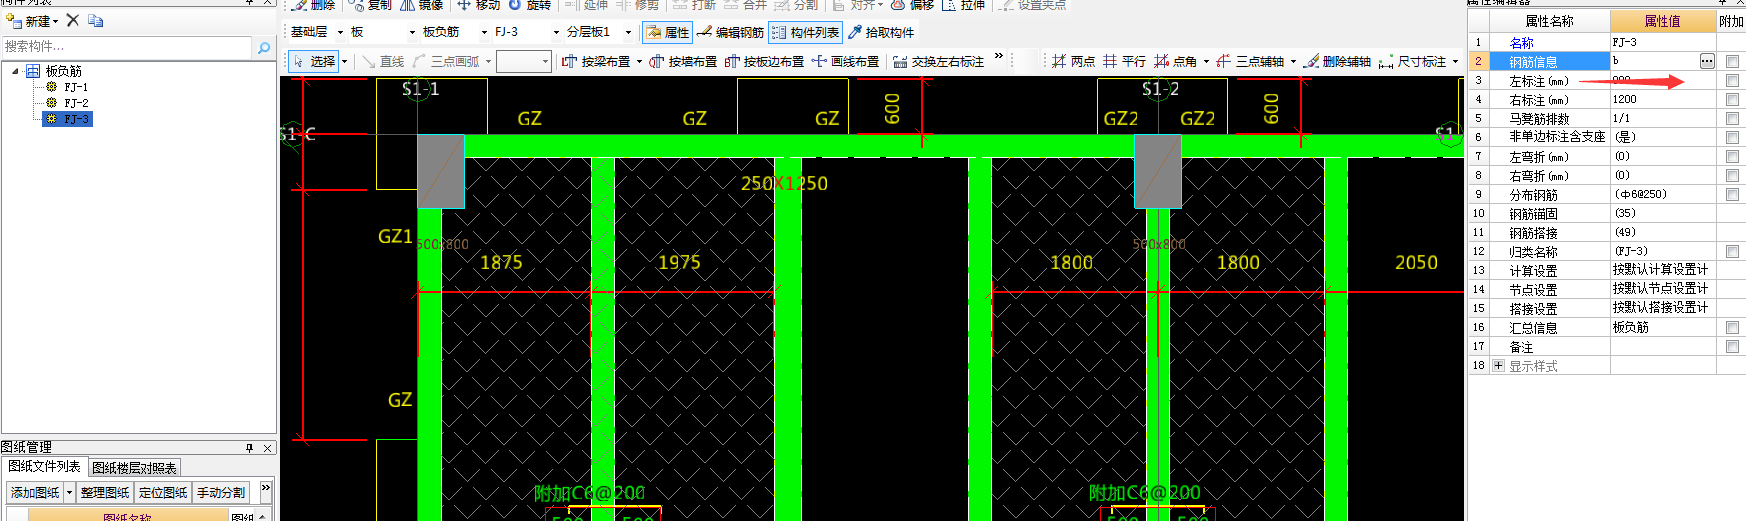This screenshot has width=1746, height=521.
Task: Activate 拾取构件 pick component tool
Action: tap(881, 33)
